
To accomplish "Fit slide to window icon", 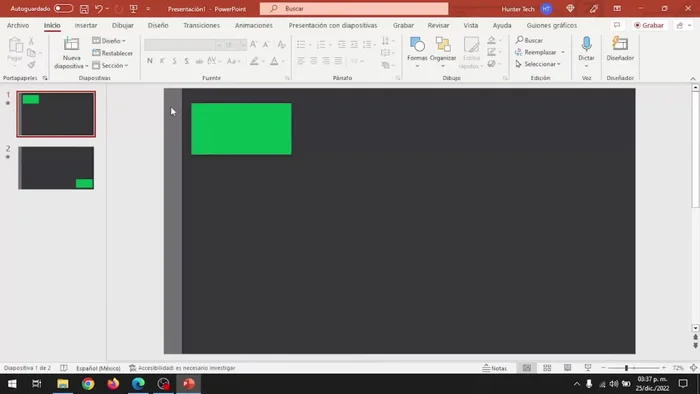I will click(x=693, y=368).
